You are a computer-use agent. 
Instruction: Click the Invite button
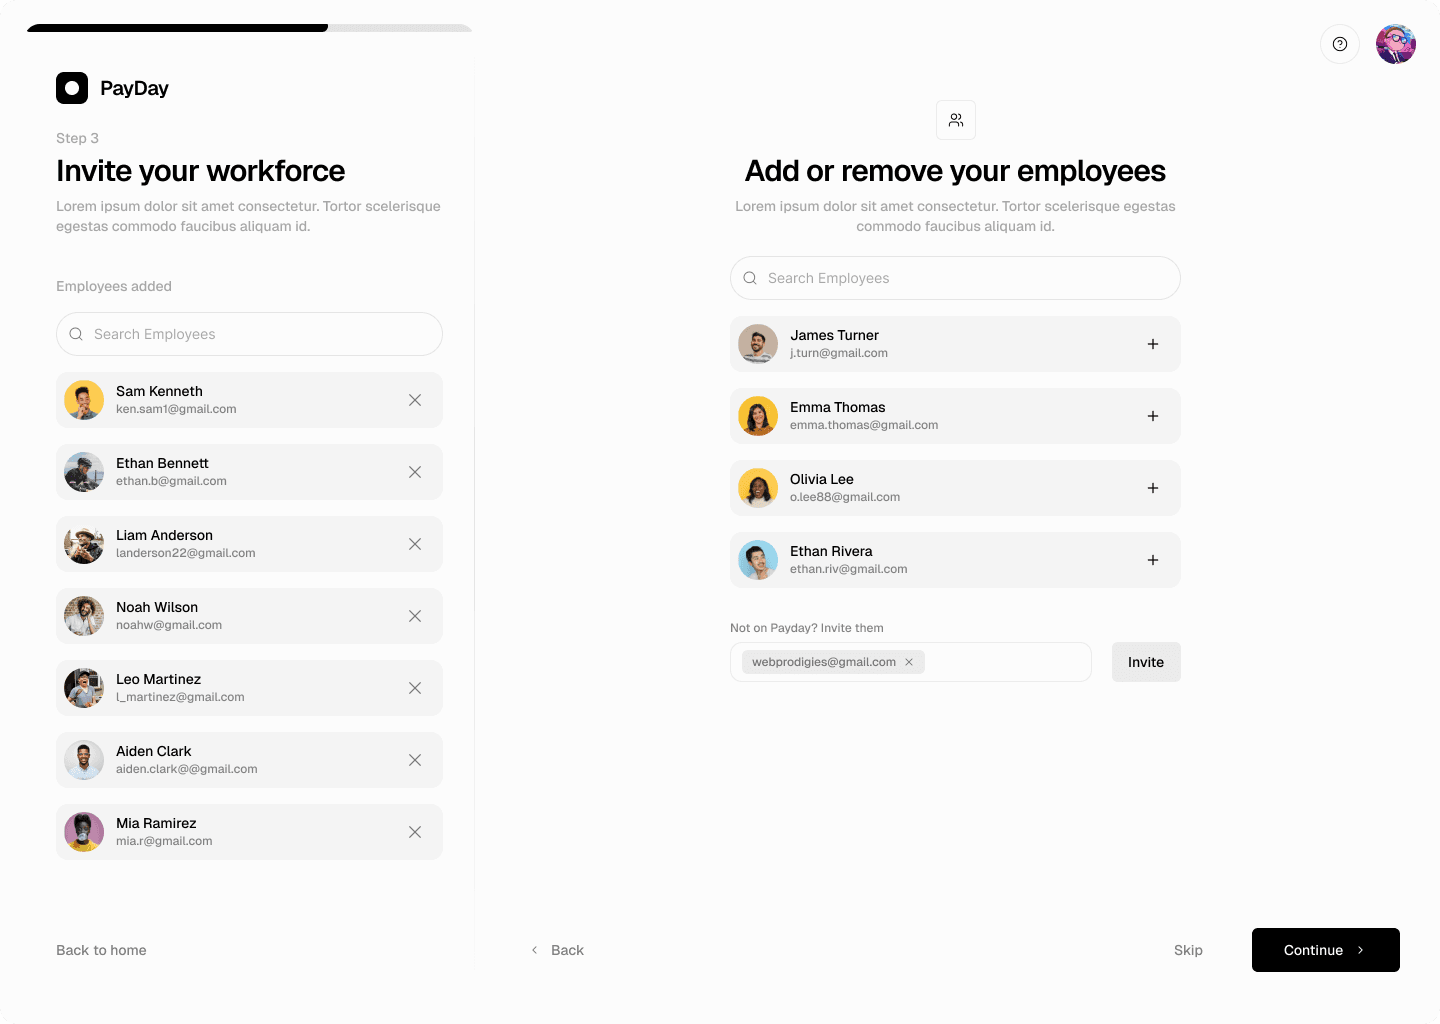coord(1146,662)
